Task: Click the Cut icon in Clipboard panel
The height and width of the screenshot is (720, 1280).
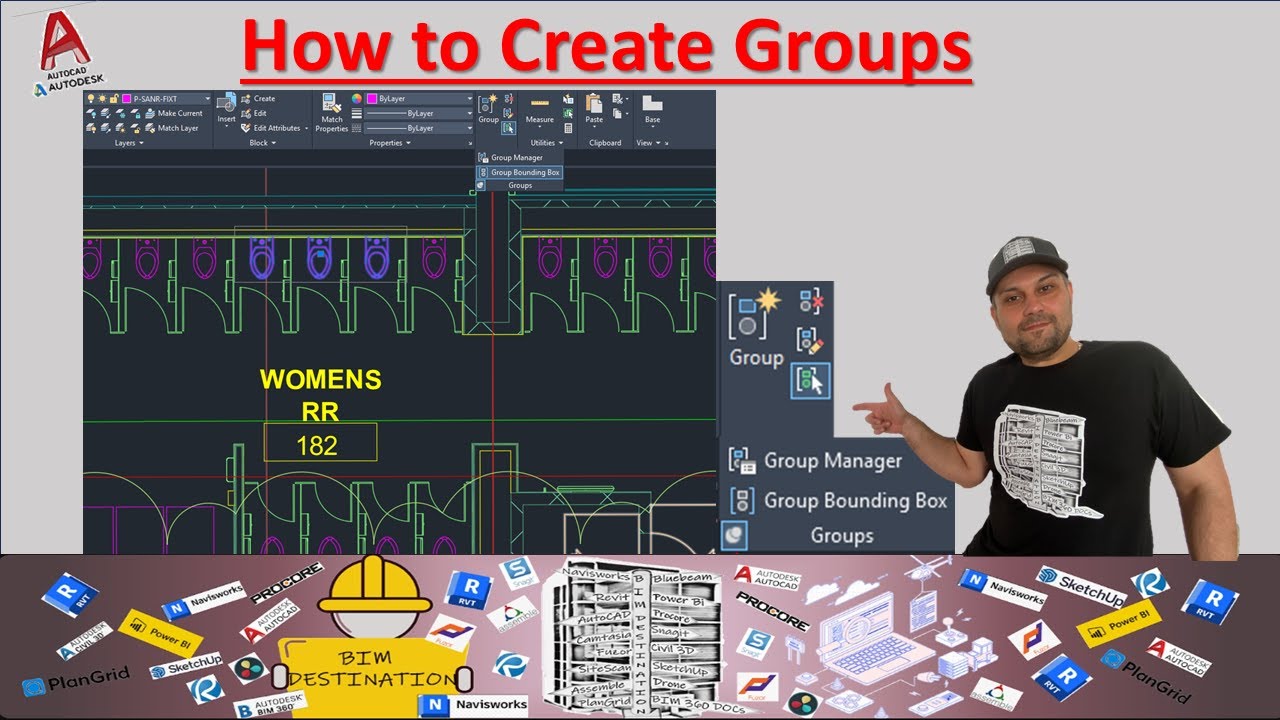Action: [x=617, y=99]
